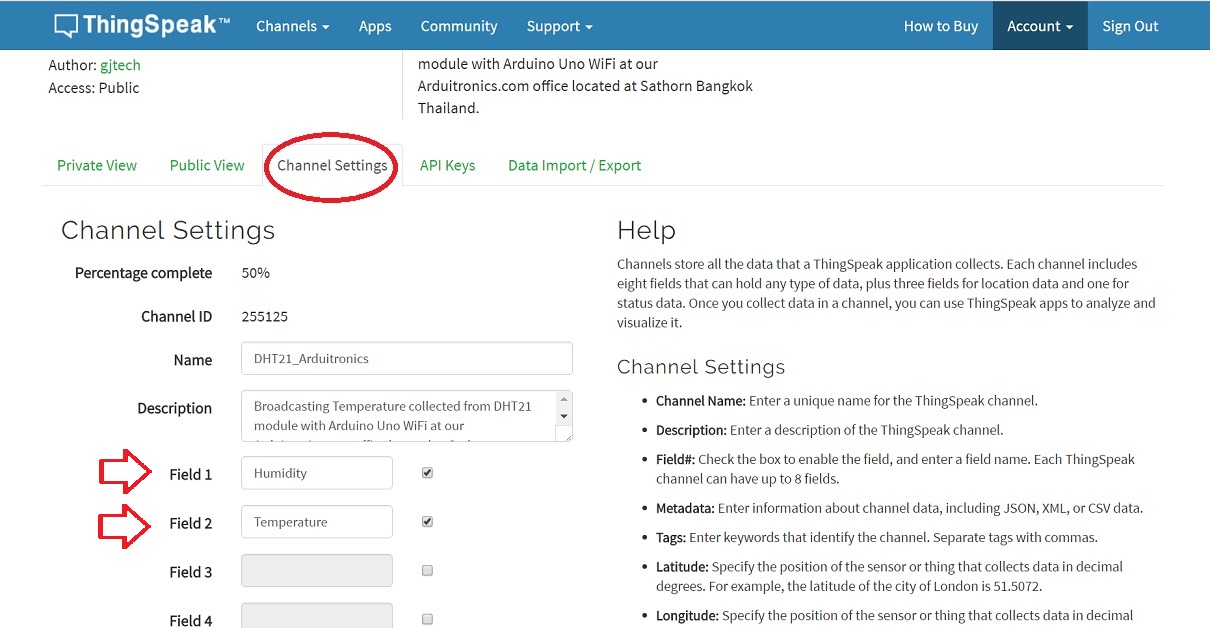
Task: Click the Help panel Channel Settings subheading
Action: (701, 367)
